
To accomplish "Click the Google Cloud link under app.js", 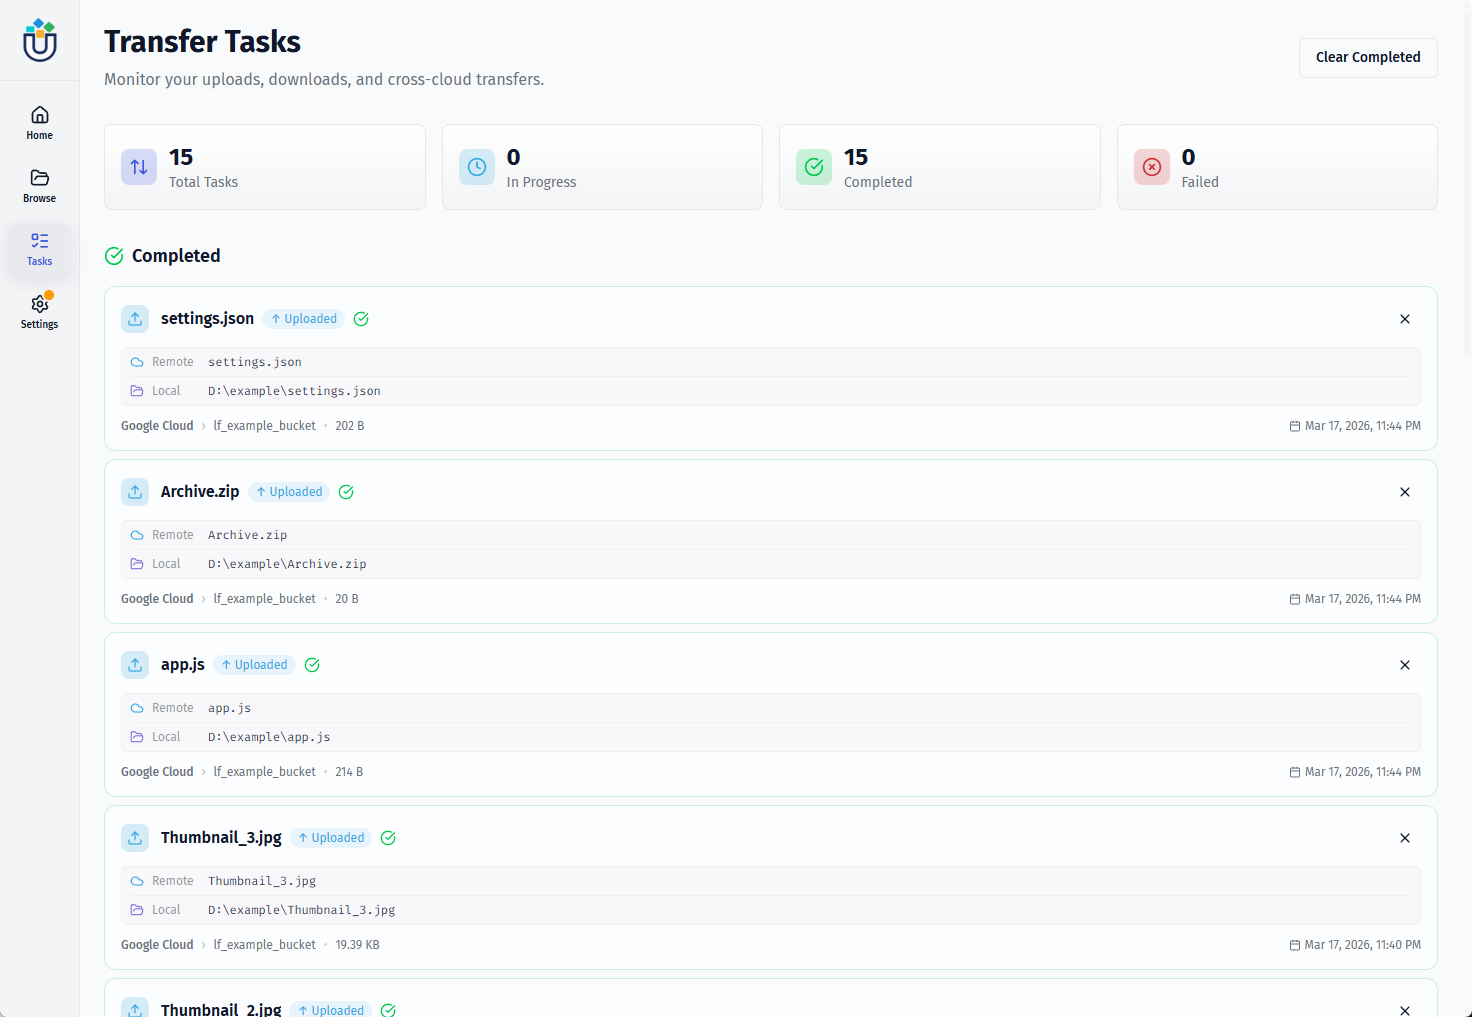I will coord(157,771).
